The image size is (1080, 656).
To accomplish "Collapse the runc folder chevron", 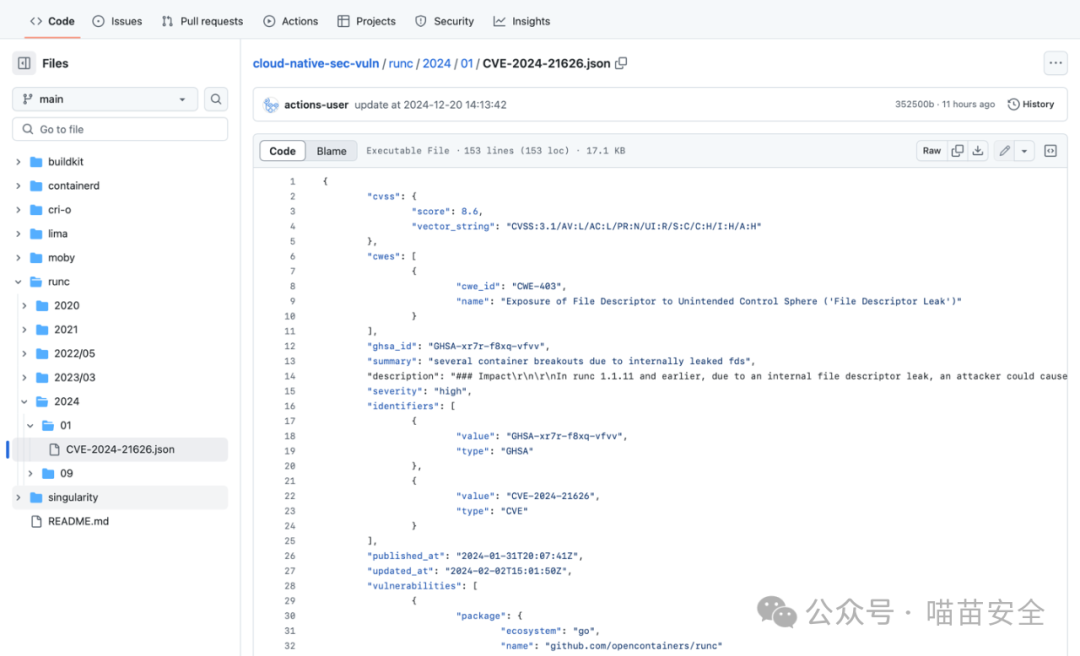I will pos(19,282).
